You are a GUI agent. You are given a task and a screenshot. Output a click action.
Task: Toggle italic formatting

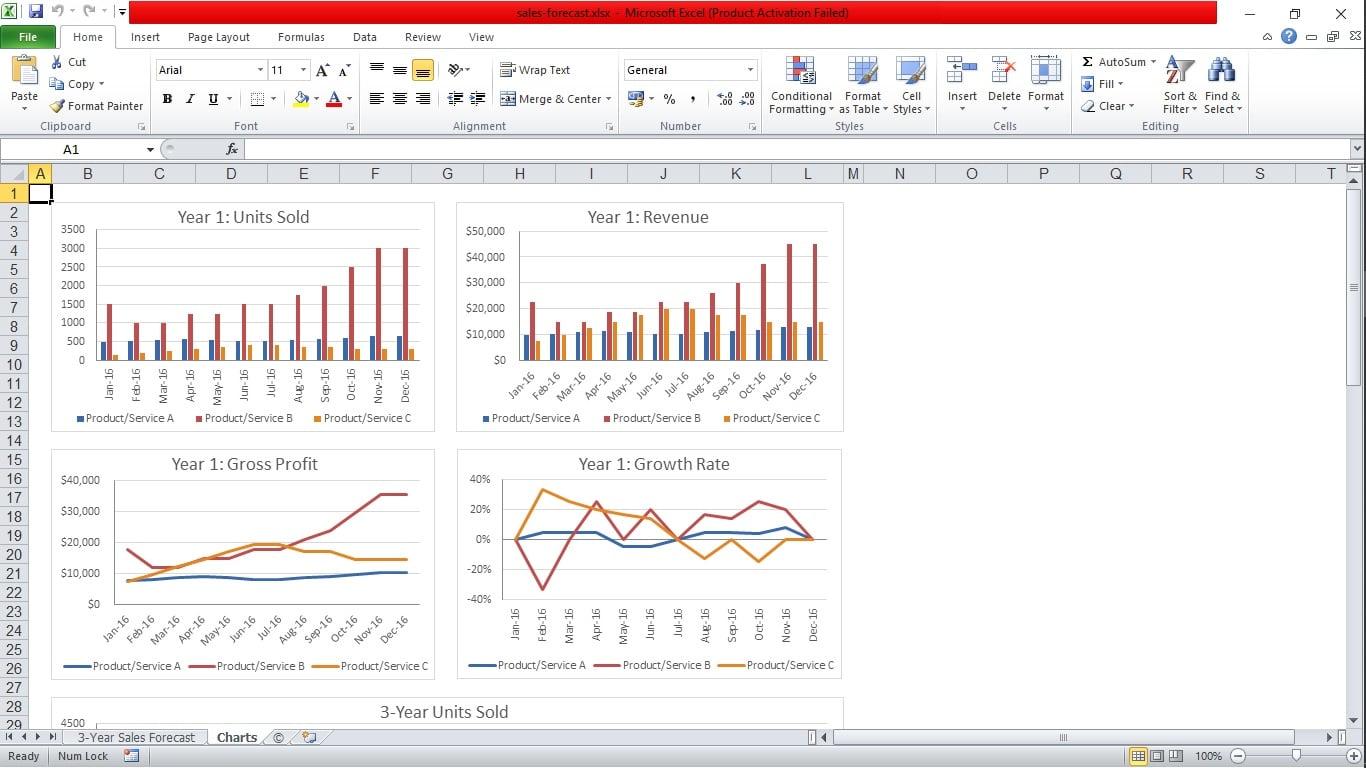pyautogui.click(x=189, y=99)
